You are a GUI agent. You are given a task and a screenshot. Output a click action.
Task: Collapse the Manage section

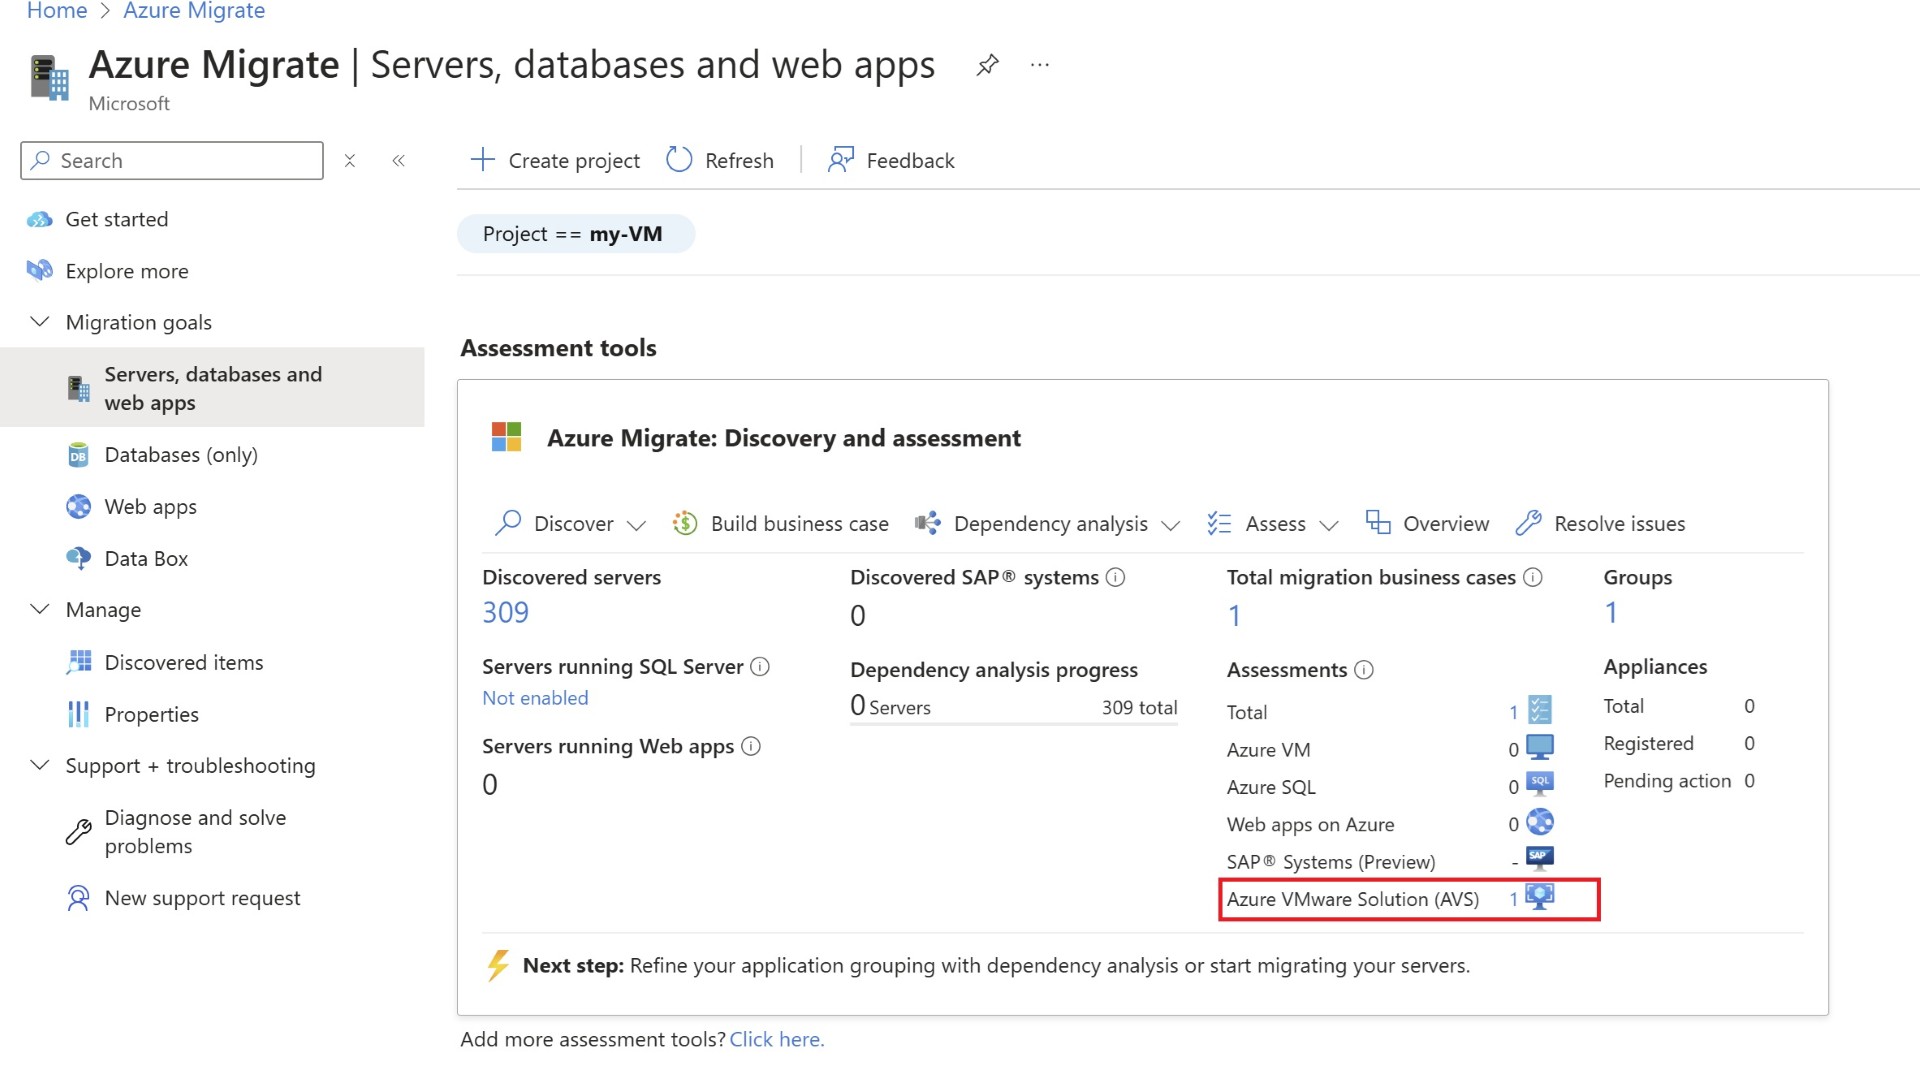click(40, 609)
